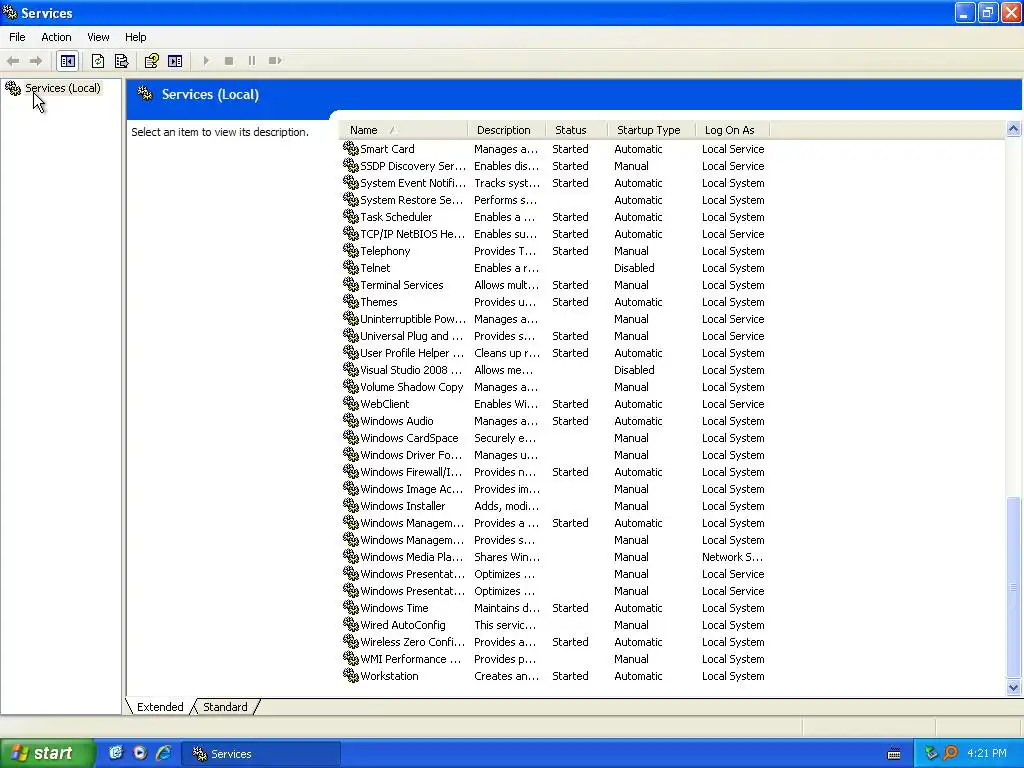Click the Restart Service icon
The width and height of the screenshot is (1024, 768).
coord(275,61)
